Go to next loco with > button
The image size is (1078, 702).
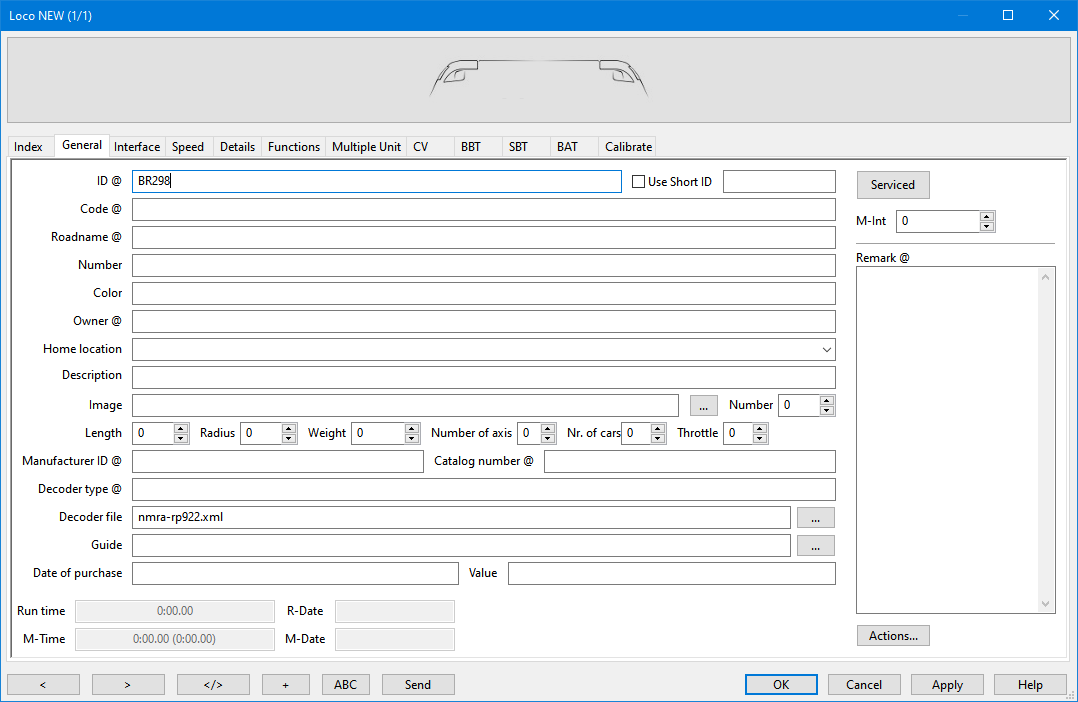128,685
